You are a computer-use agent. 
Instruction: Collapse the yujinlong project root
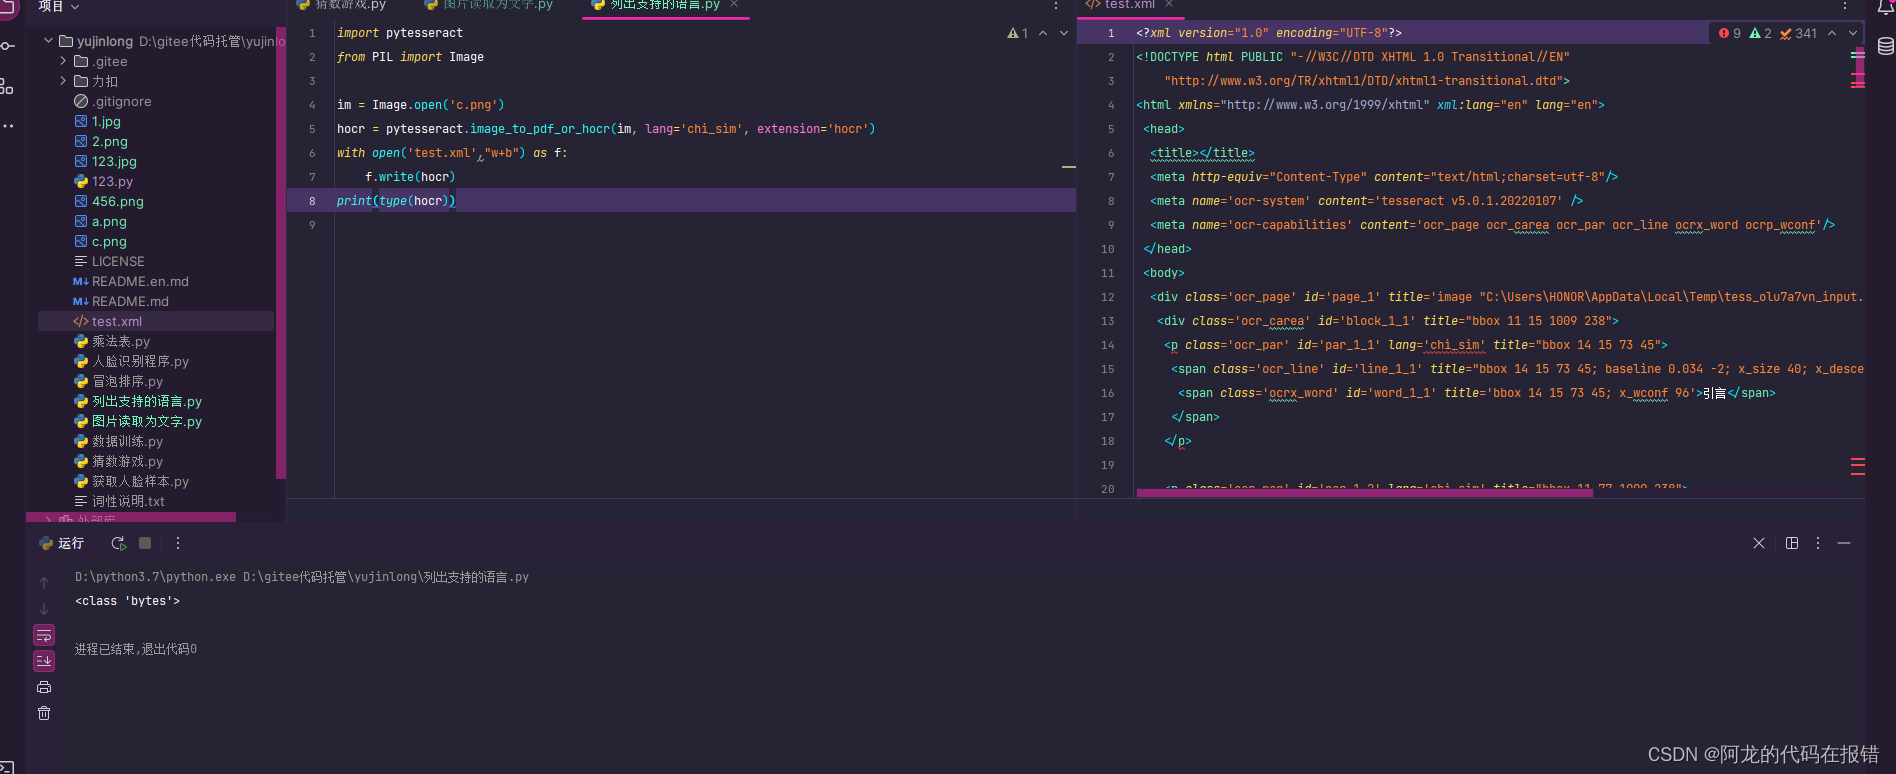click(x=48, y=41)
